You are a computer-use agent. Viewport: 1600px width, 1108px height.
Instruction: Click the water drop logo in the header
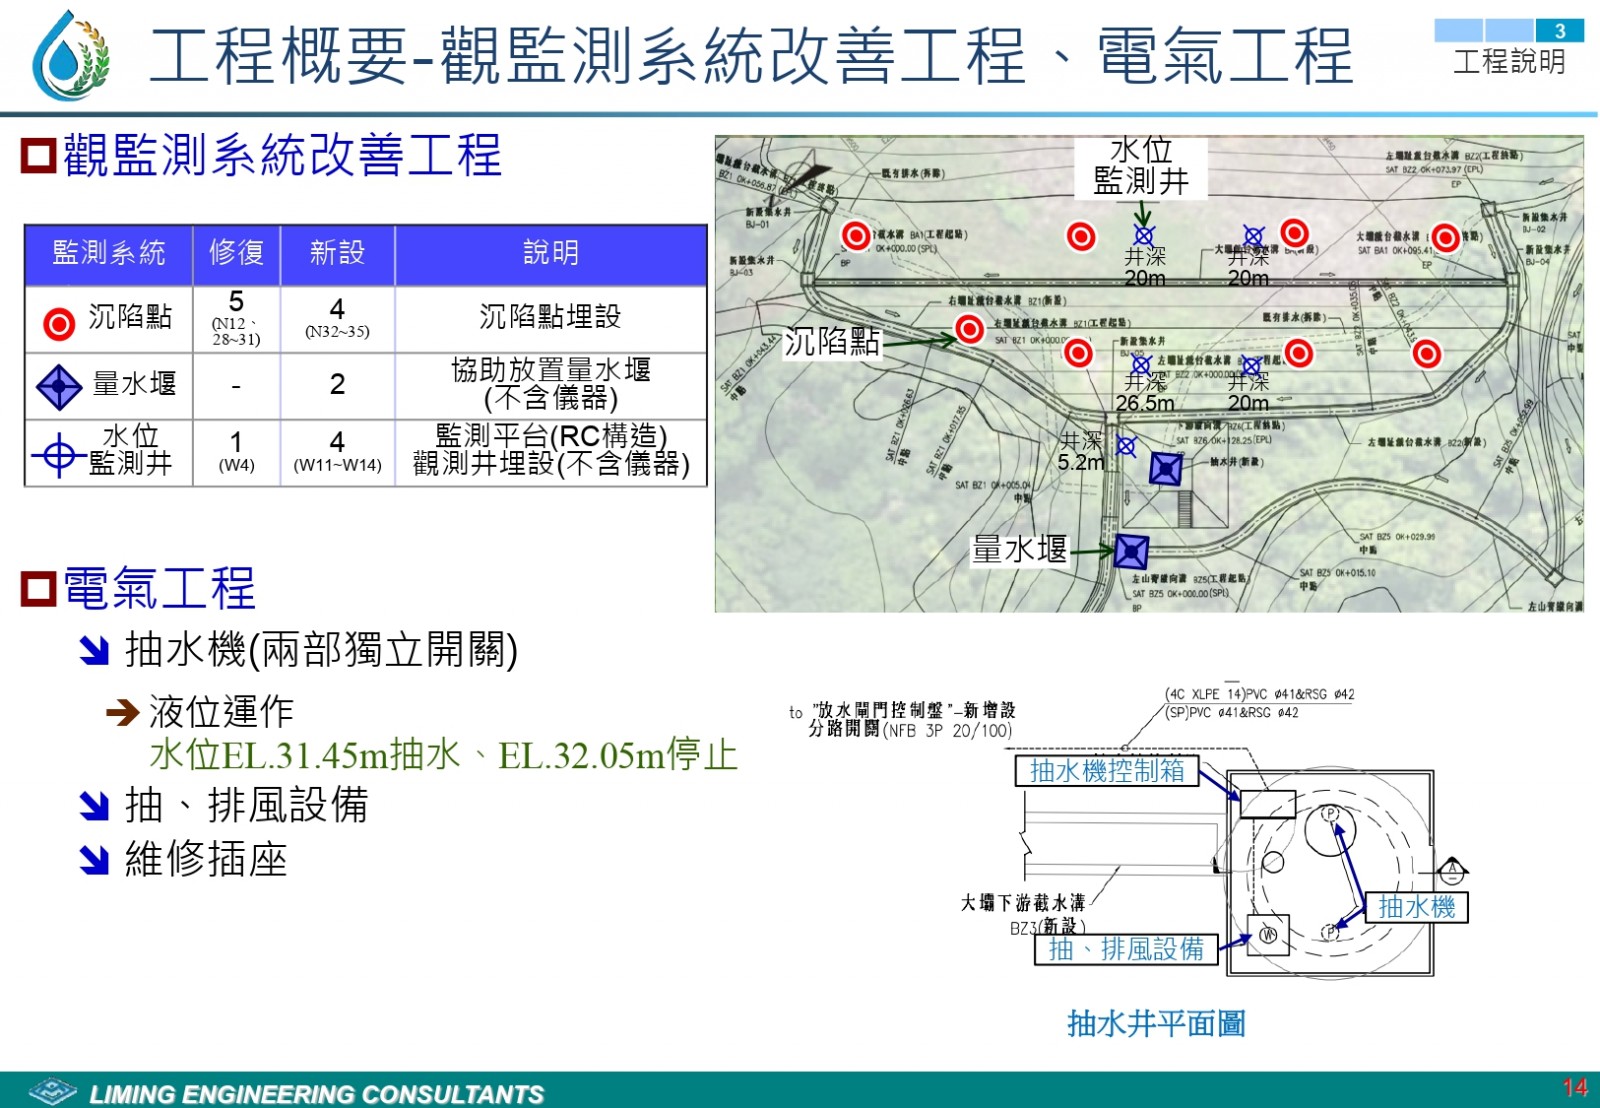pos(69,57)
